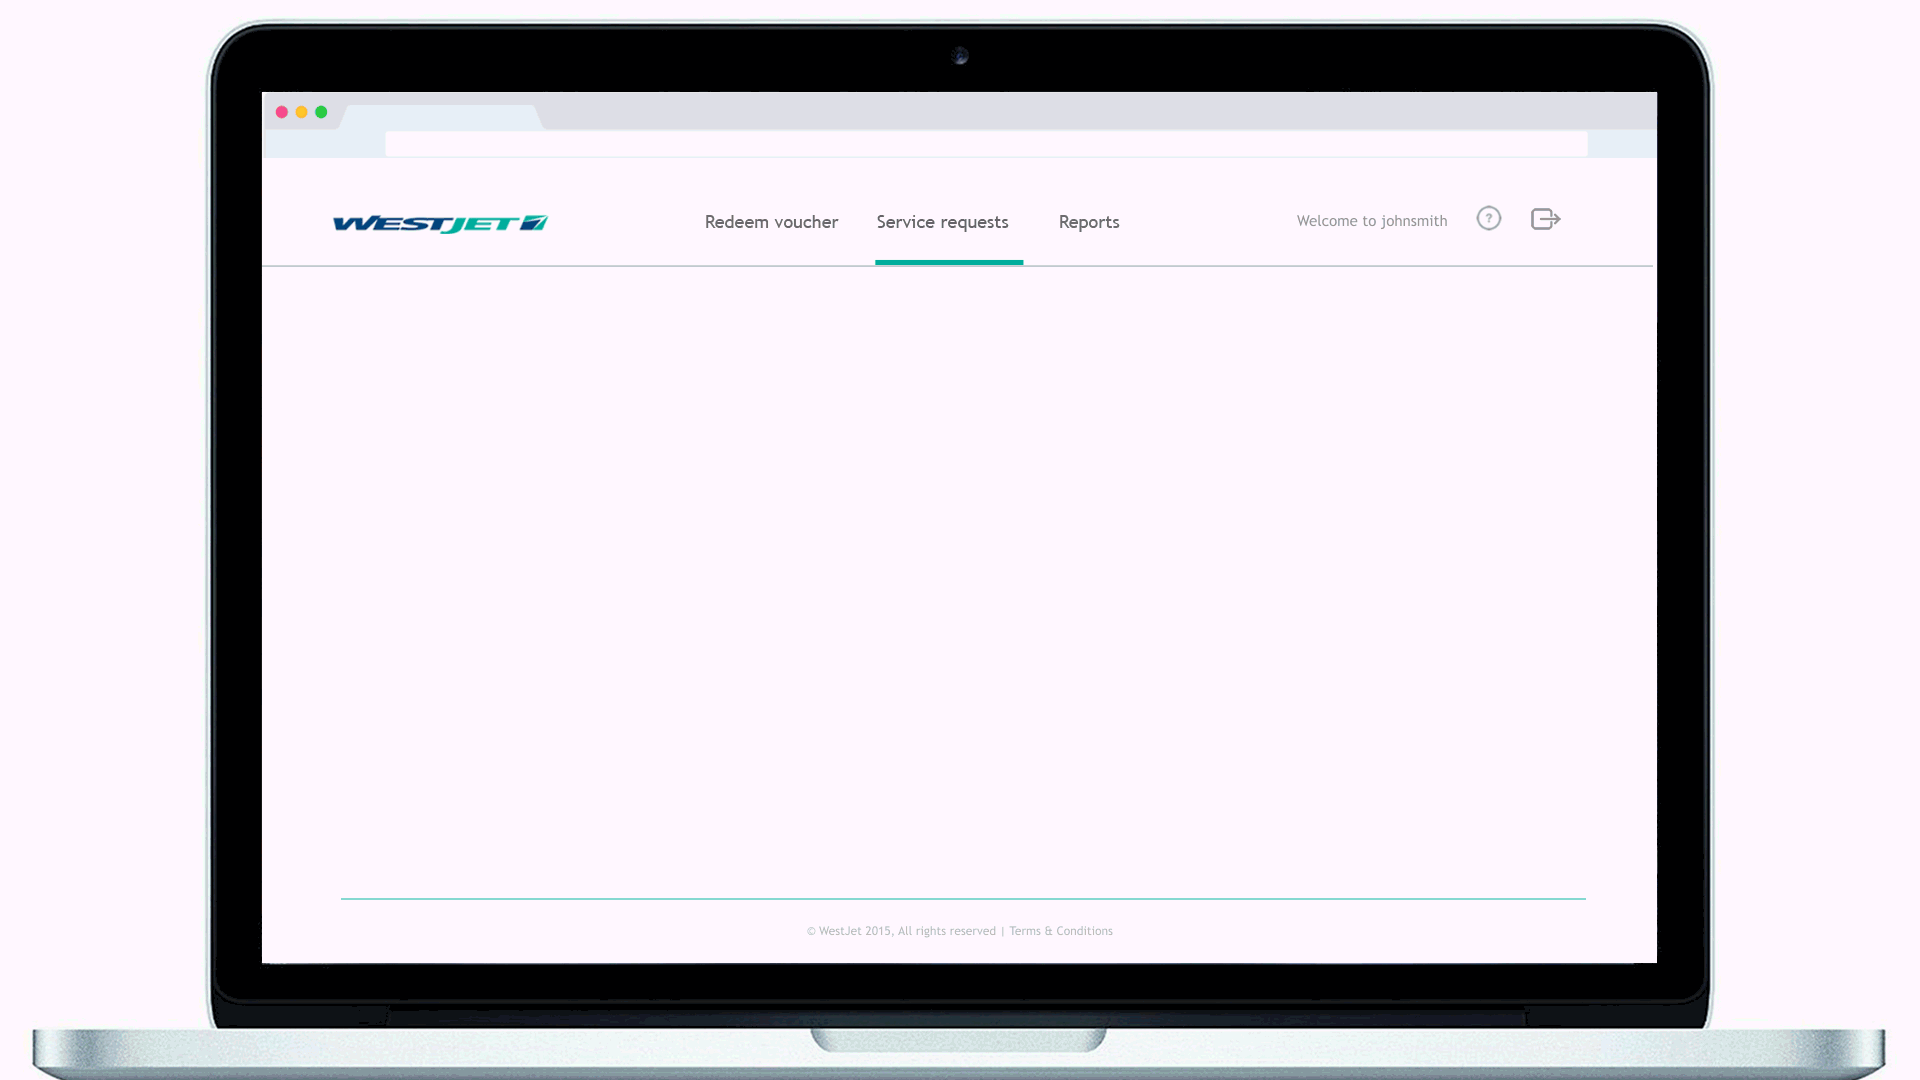The width and height of the screenshot is (1920, 1080).
Task: Click the red window close dot
Action: 282,112
